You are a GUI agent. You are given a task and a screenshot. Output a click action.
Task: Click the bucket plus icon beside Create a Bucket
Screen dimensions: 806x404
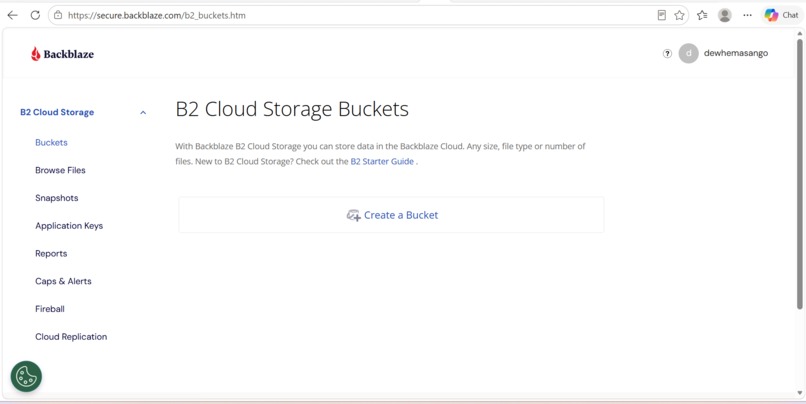pos(353,215)
